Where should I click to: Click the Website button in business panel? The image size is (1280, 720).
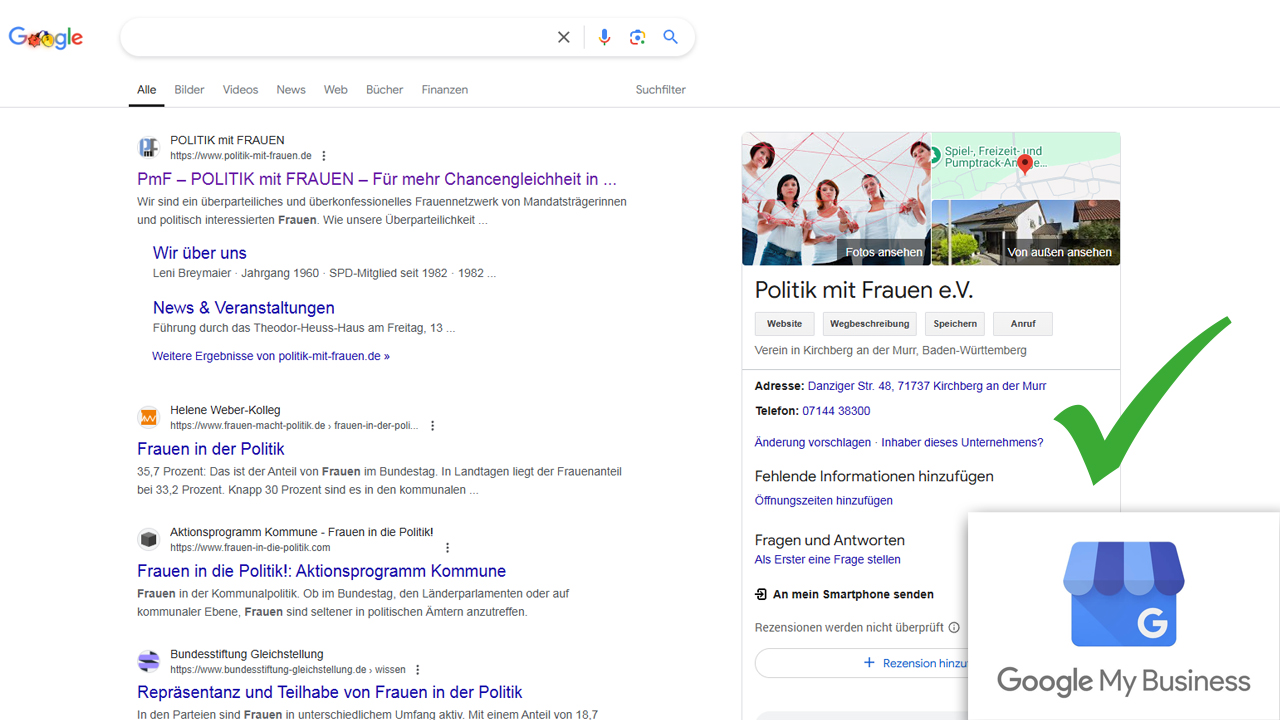pyautogui.click(x=784, y=324)
